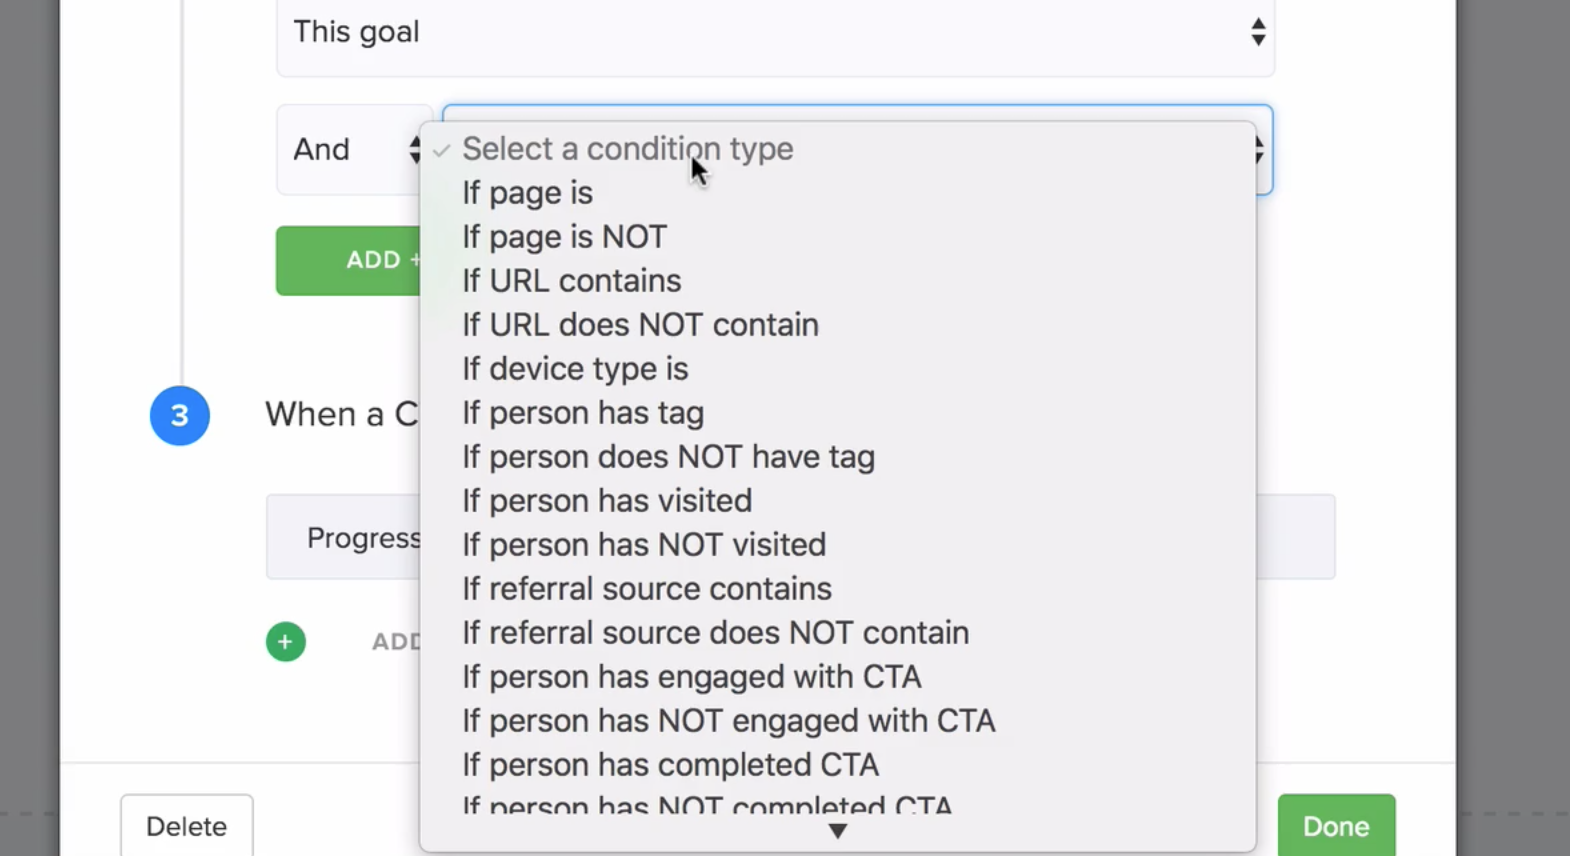Select 'If person has NOT visited' option

(x=644, y=545)
